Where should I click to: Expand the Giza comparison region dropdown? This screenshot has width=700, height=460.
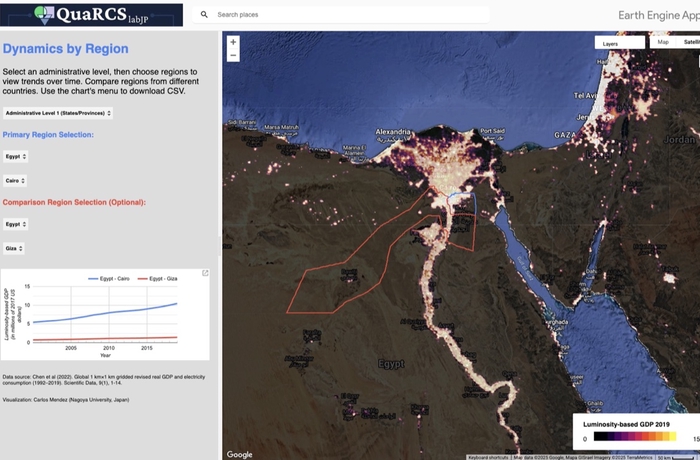pyautogui.click(x=14, y=248)
